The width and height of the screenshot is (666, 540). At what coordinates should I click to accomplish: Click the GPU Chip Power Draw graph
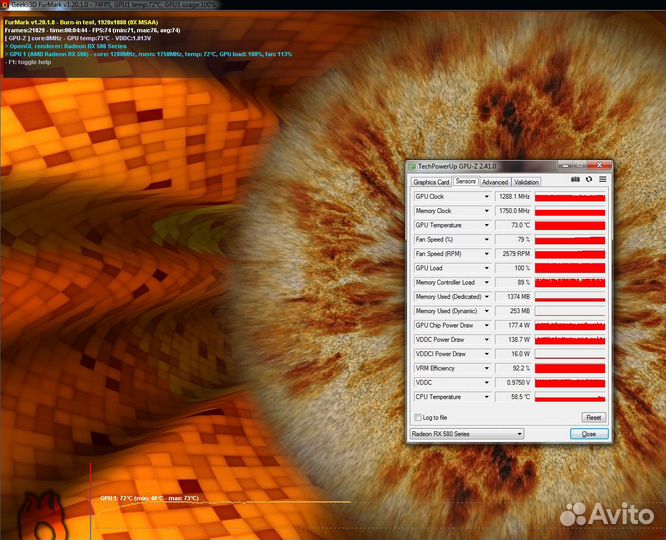coord(570,325)
